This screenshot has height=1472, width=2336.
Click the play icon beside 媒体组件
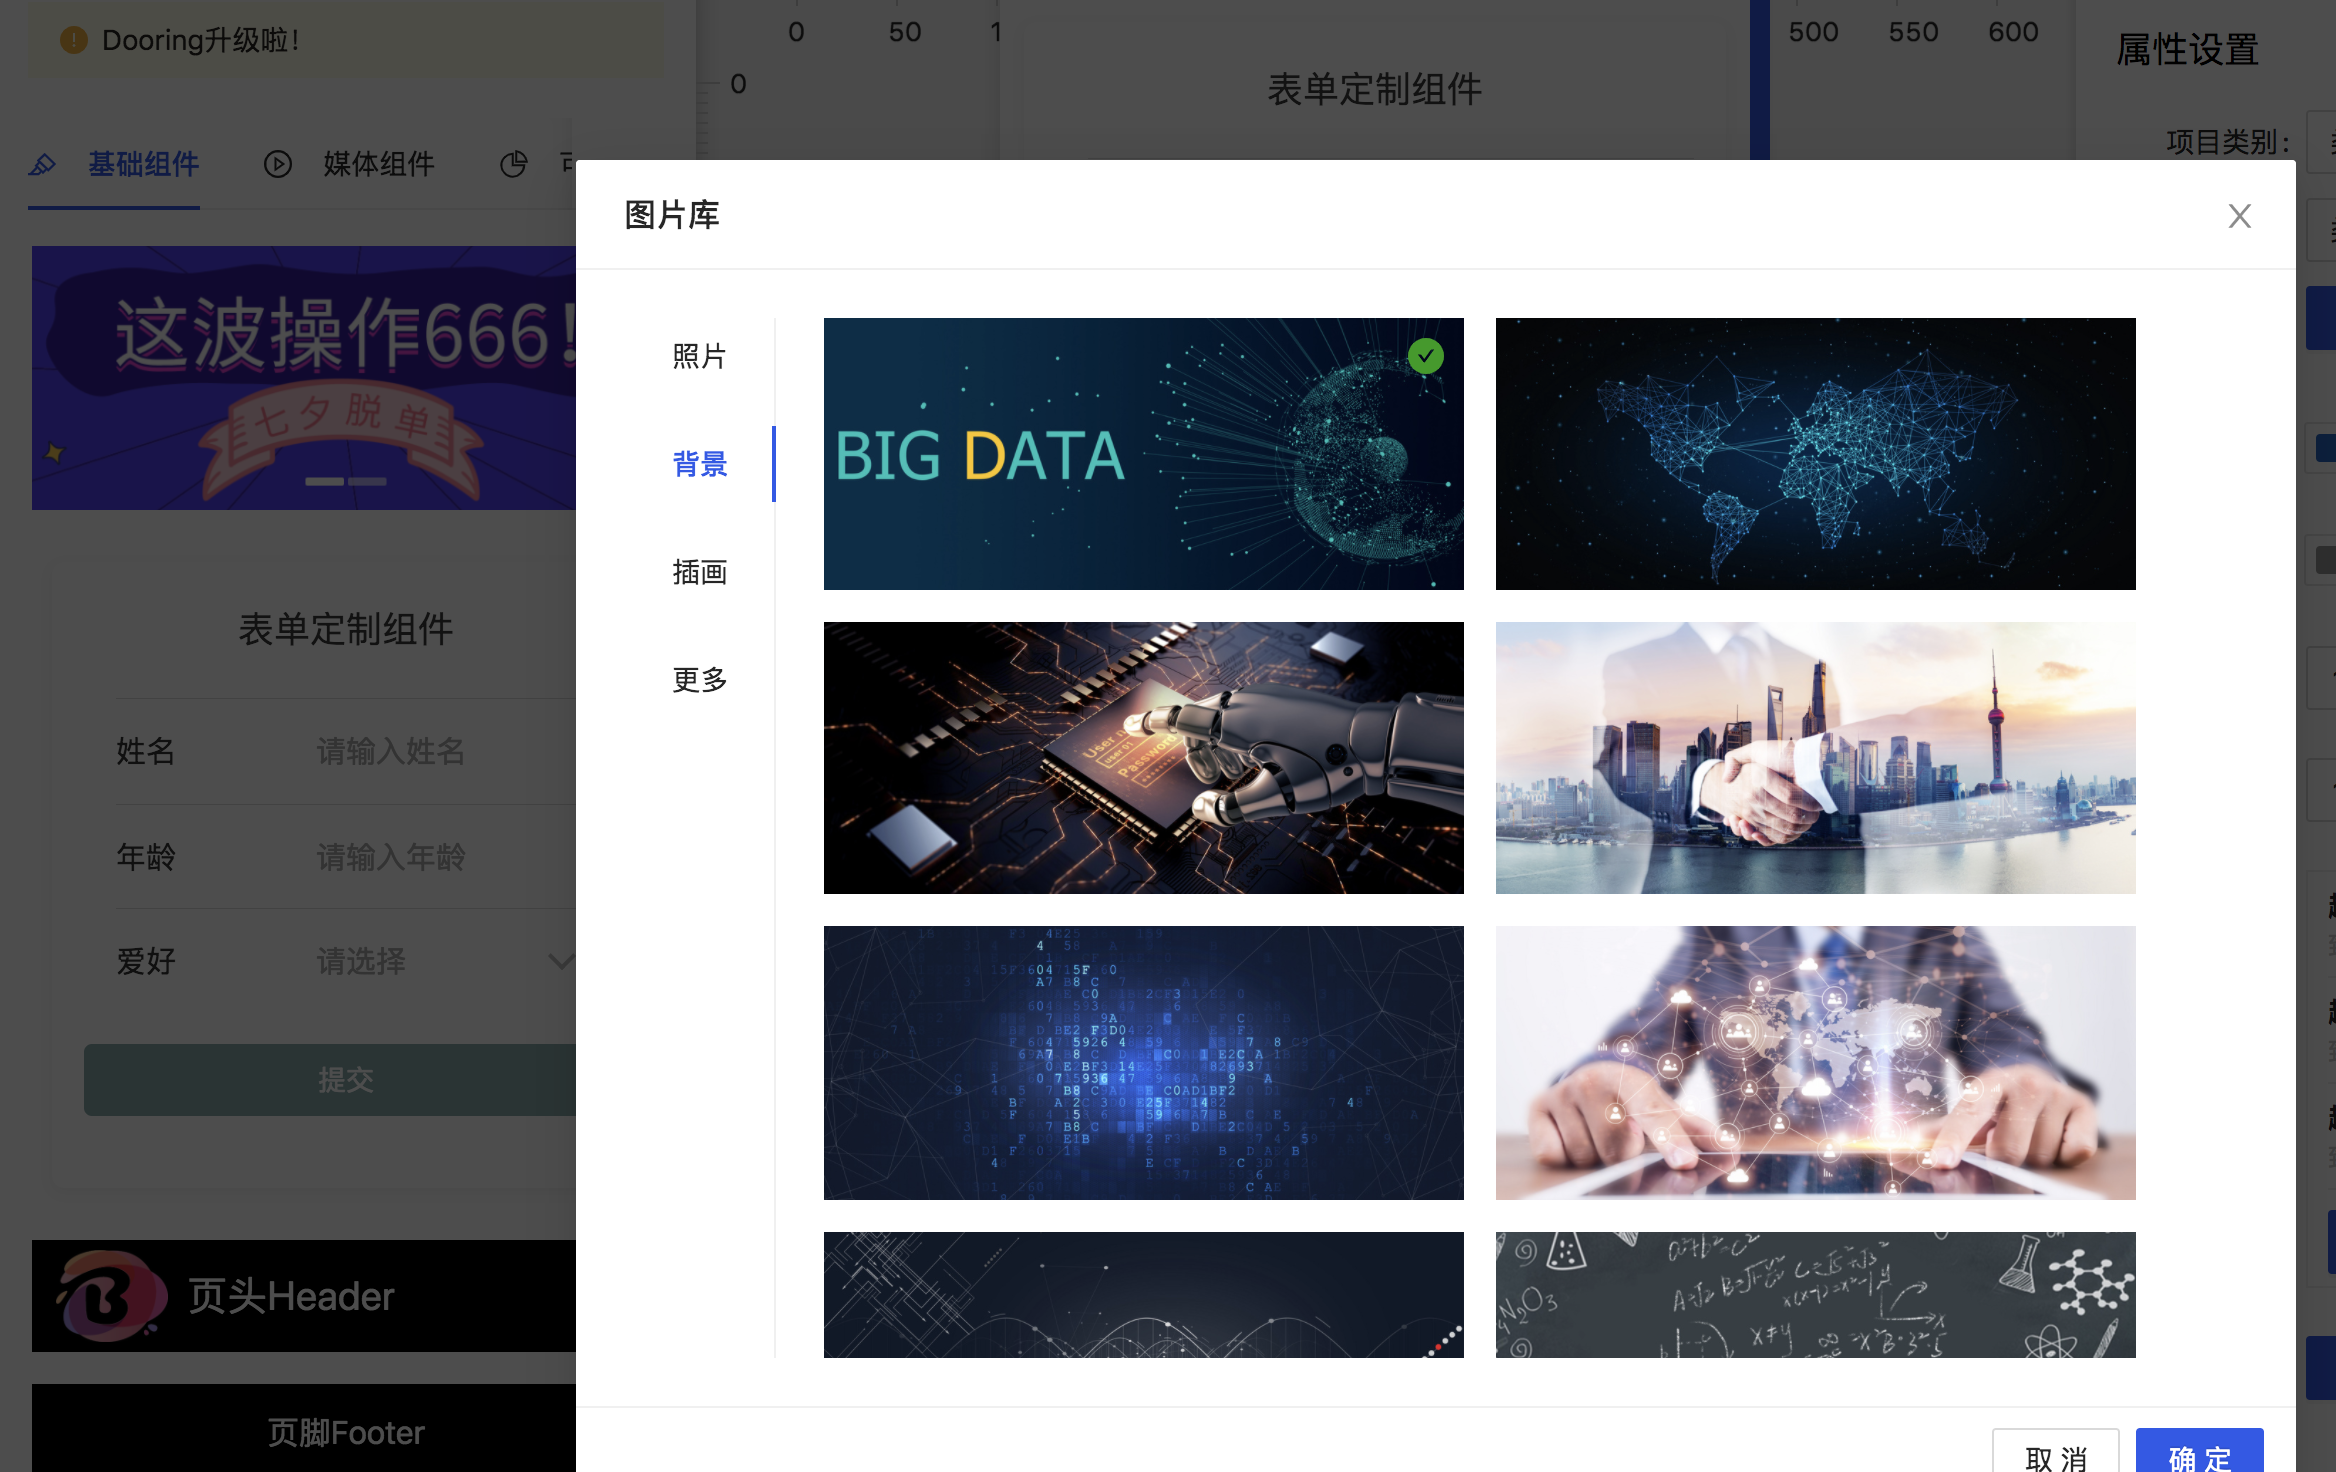pyautogui.click(x=277, y=164)
